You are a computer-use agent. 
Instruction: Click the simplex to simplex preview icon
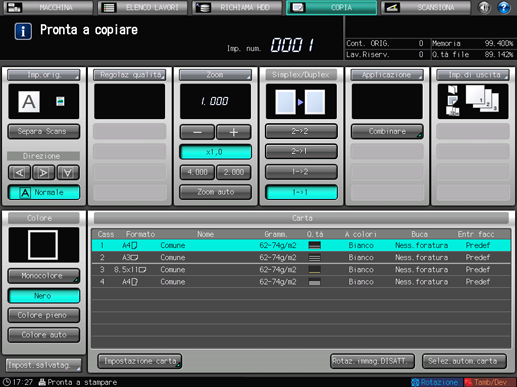(x=301, y=102)
